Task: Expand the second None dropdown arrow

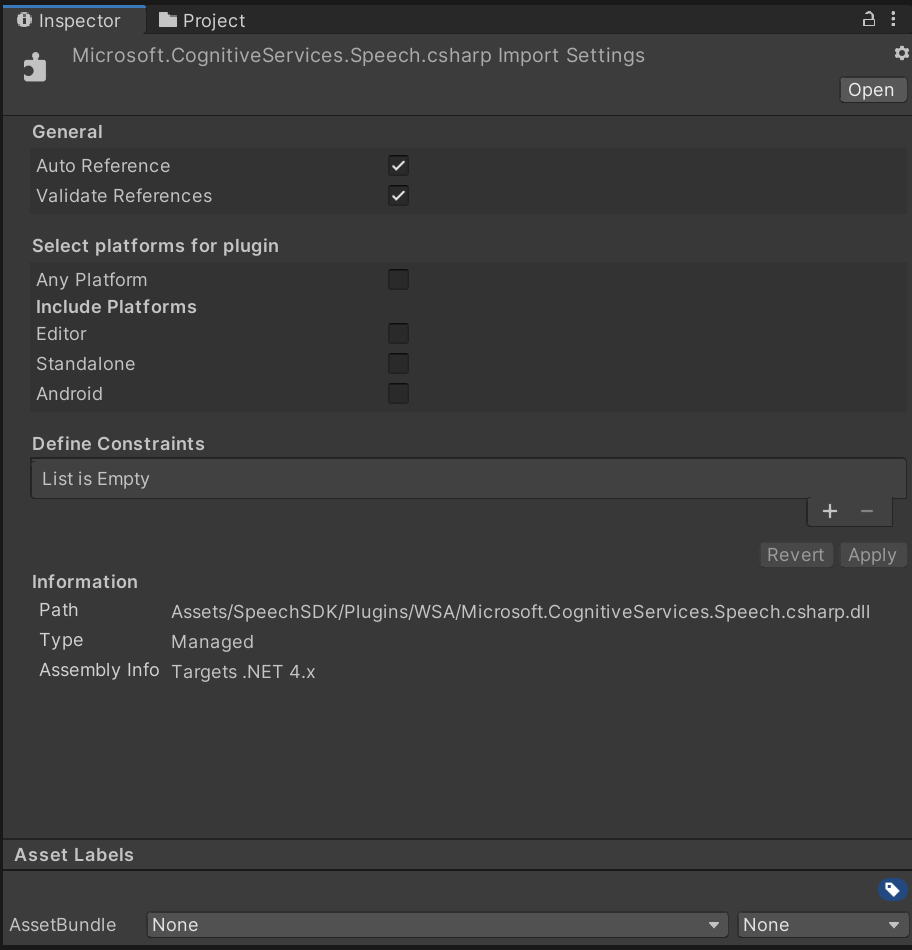Action: point(896,924)
